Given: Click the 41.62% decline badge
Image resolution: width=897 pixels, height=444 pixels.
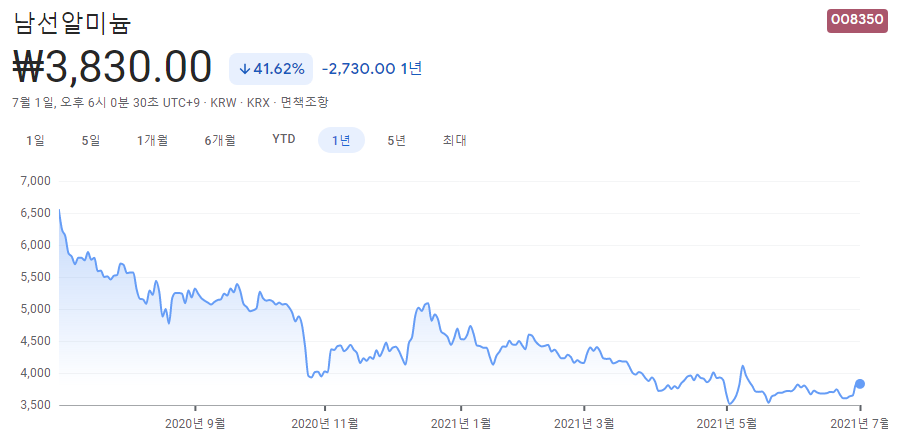Looking at the screenshot, I should (x=271, y=69).
